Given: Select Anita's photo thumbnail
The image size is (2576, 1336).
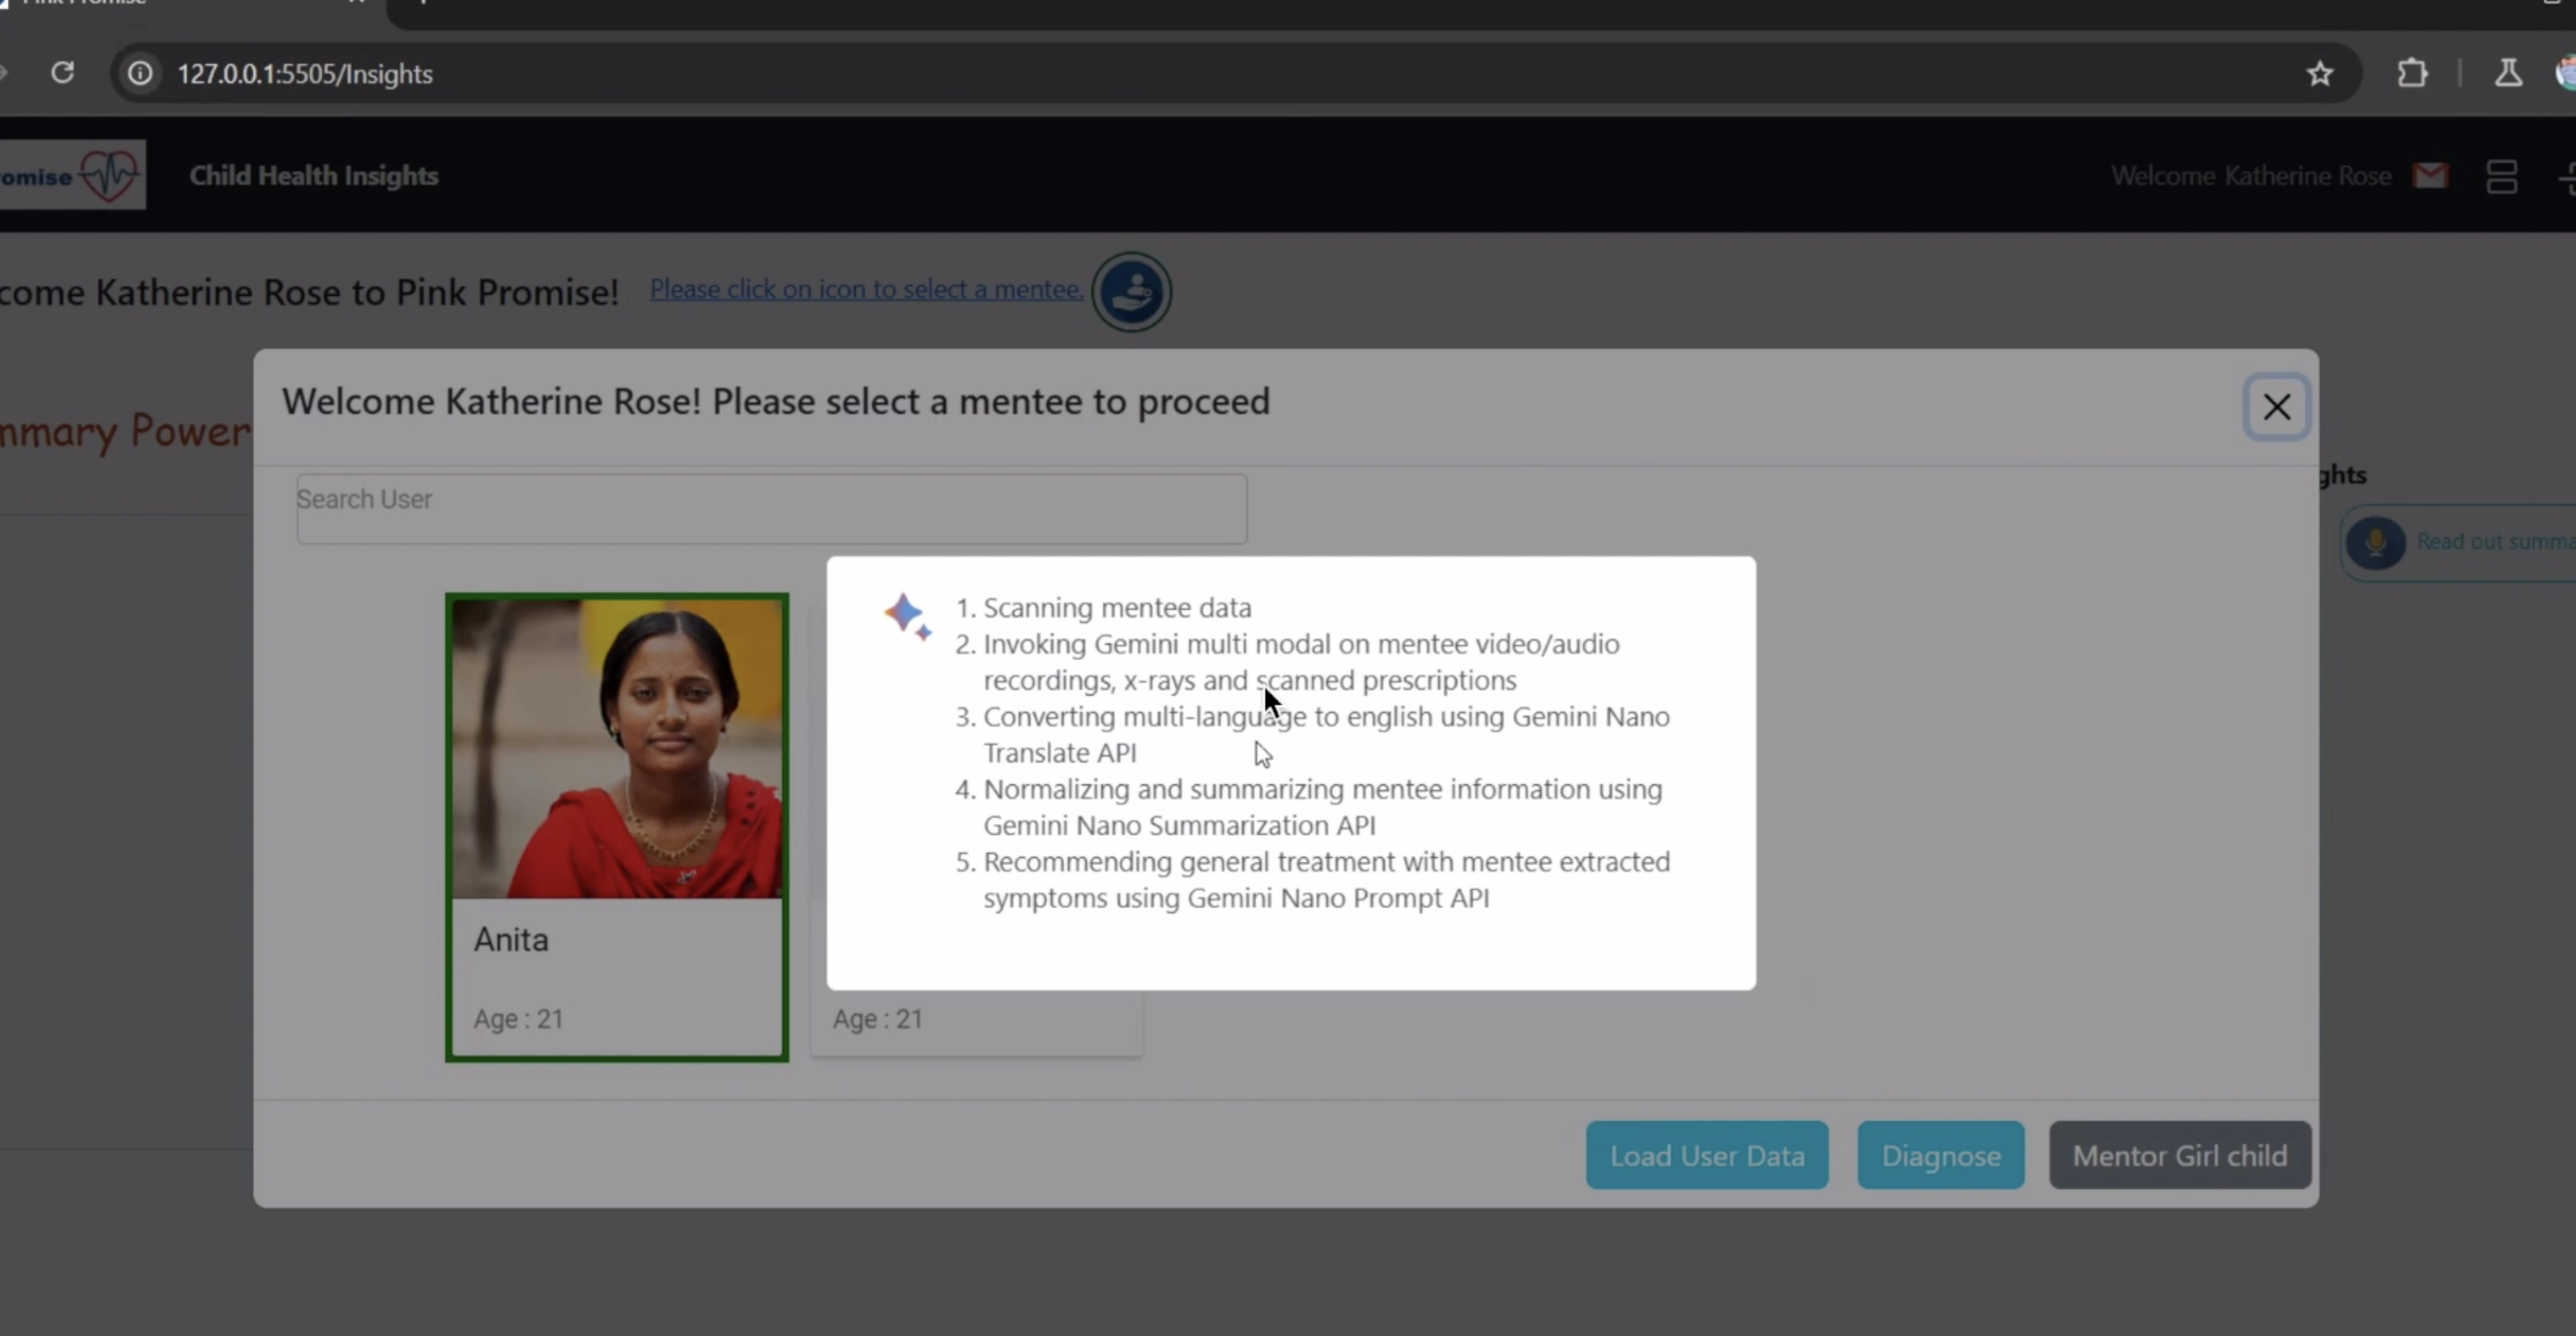Looking at the screenshot, I should coord(617,748).
